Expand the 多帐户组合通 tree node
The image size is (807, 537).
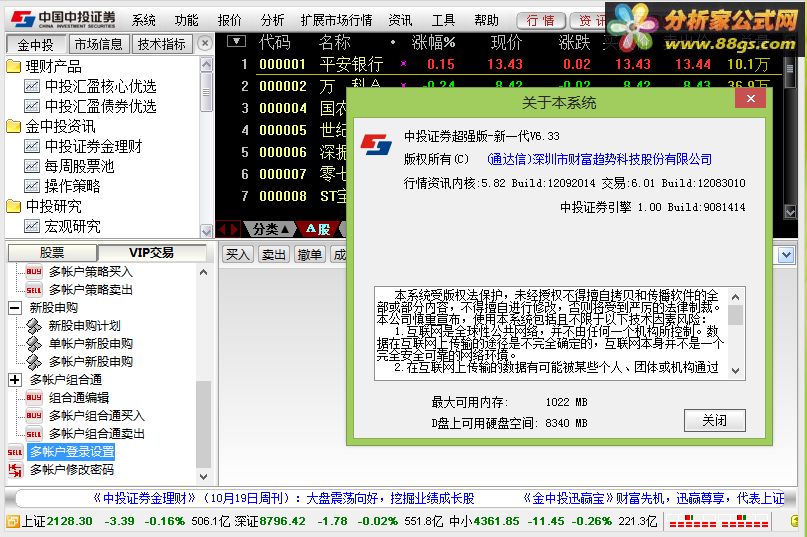[15, 380]
